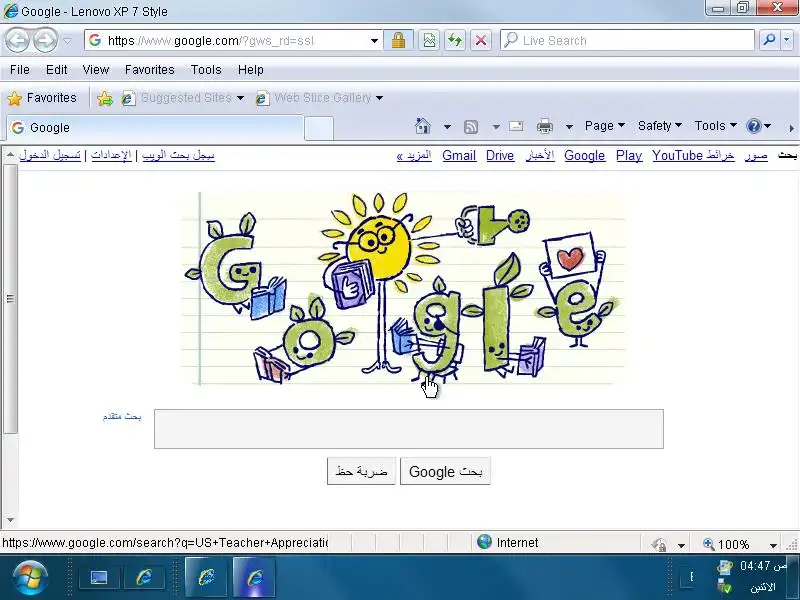Open the Safety command bar menu
The image size is (800, 600).
(660, 126)
